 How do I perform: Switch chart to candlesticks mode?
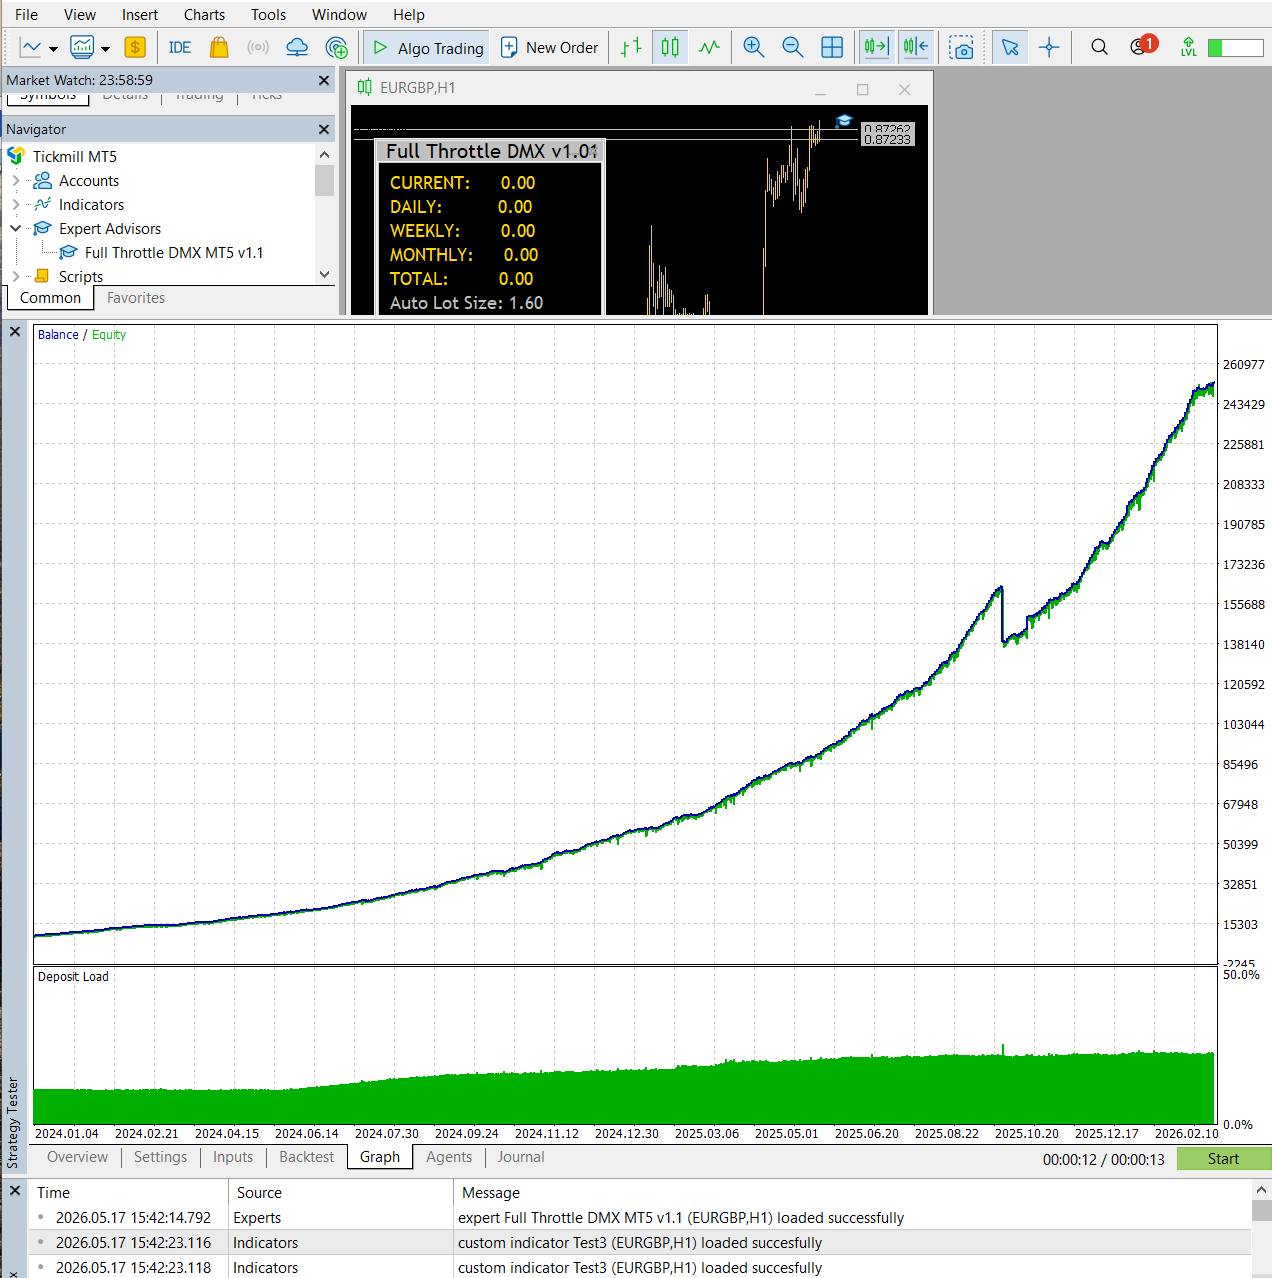click(670, 47)
